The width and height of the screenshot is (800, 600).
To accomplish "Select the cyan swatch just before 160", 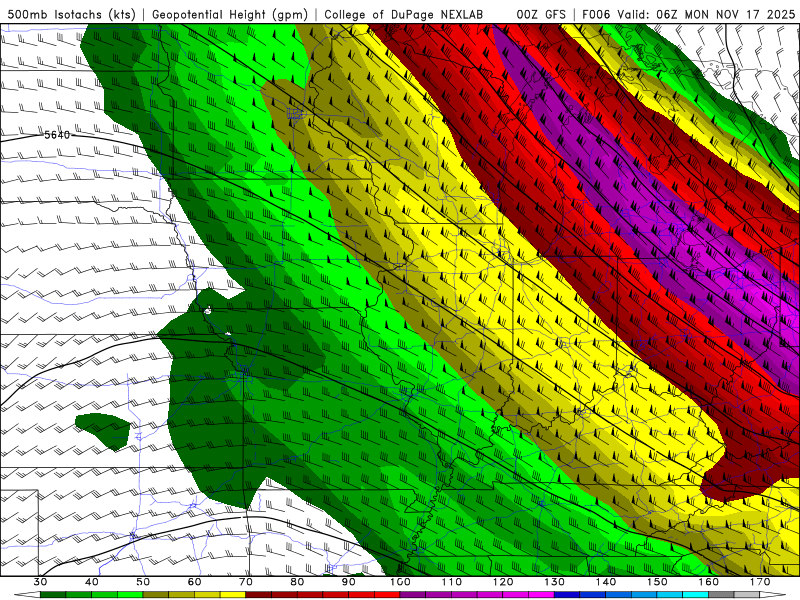I will point(695,594).
